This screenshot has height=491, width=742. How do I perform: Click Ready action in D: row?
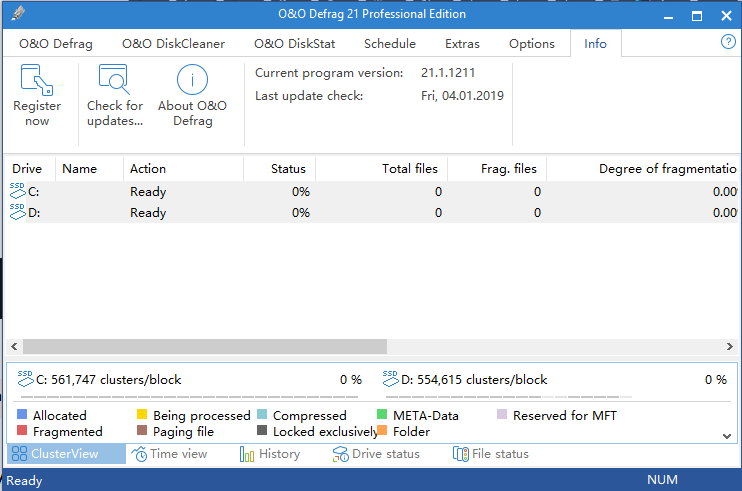[x=148, y=213]
